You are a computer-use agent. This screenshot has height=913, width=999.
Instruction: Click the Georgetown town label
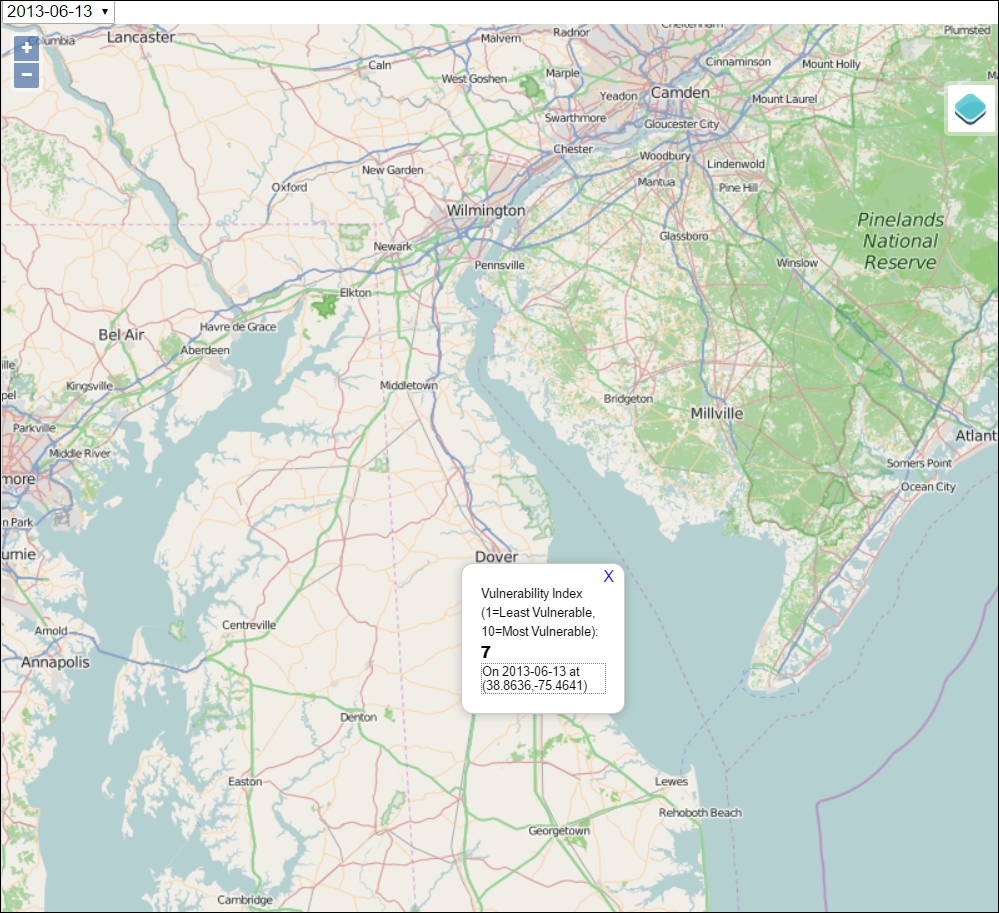[x=559, y=831]
